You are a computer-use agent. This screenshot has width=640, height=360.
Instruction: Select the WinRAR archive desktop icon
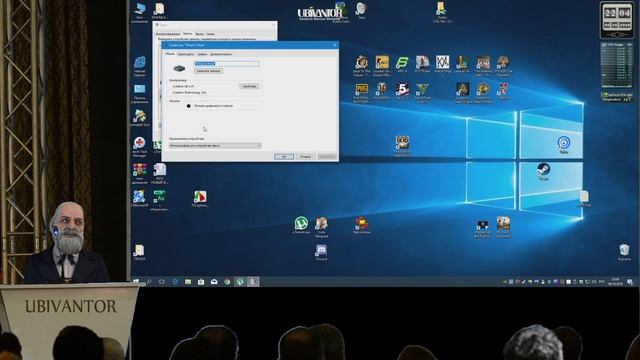(140, 173)
